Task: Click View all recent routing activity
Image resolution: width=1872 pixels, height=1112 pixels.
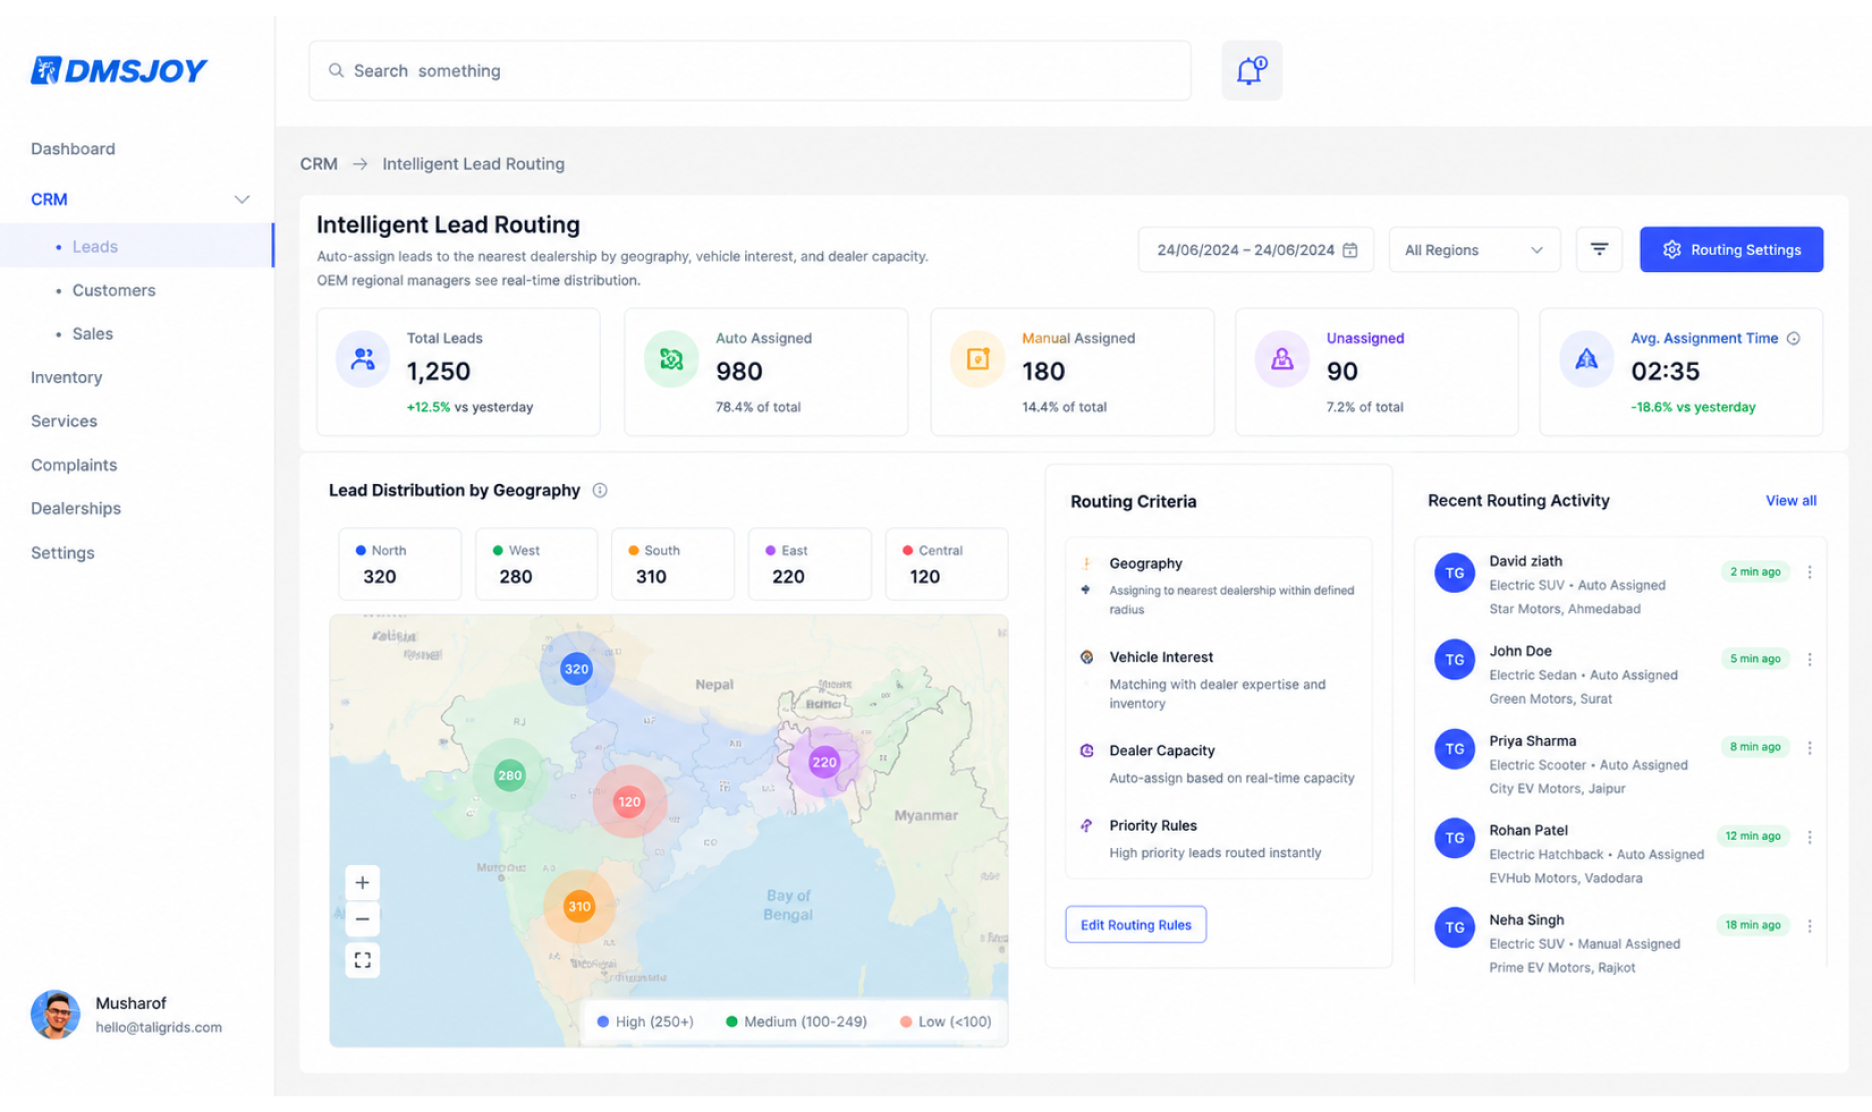Action: click(1791, 501)
